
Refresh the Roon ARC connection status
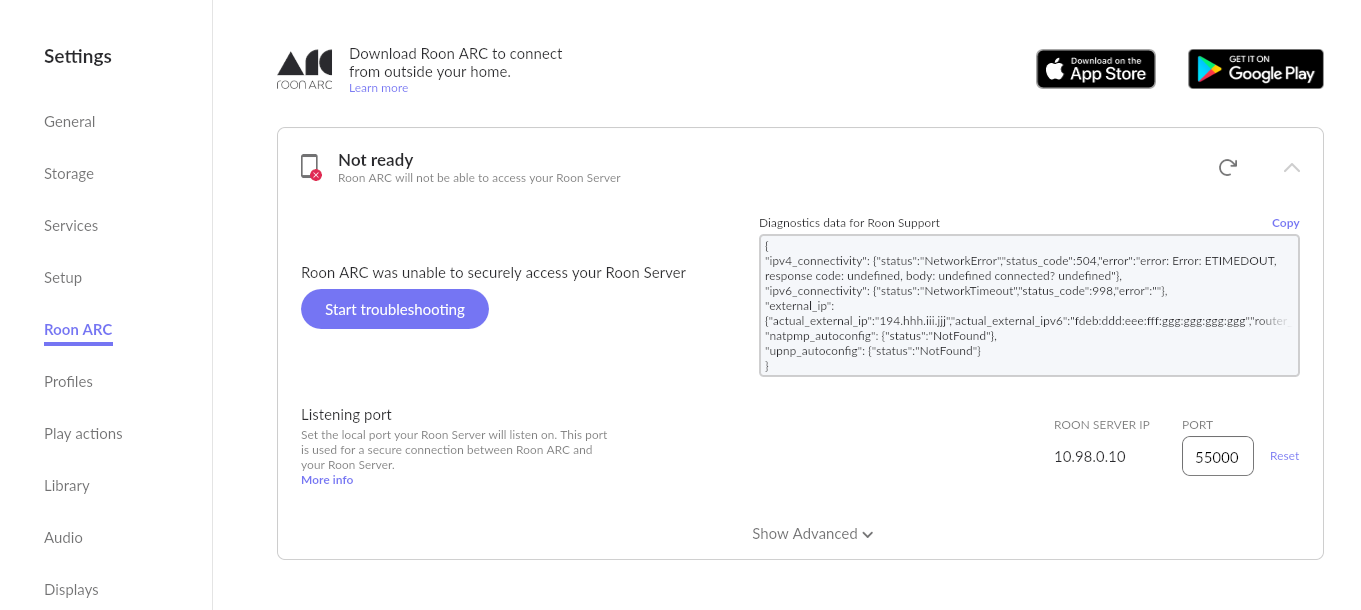(x=1228, y=167)
